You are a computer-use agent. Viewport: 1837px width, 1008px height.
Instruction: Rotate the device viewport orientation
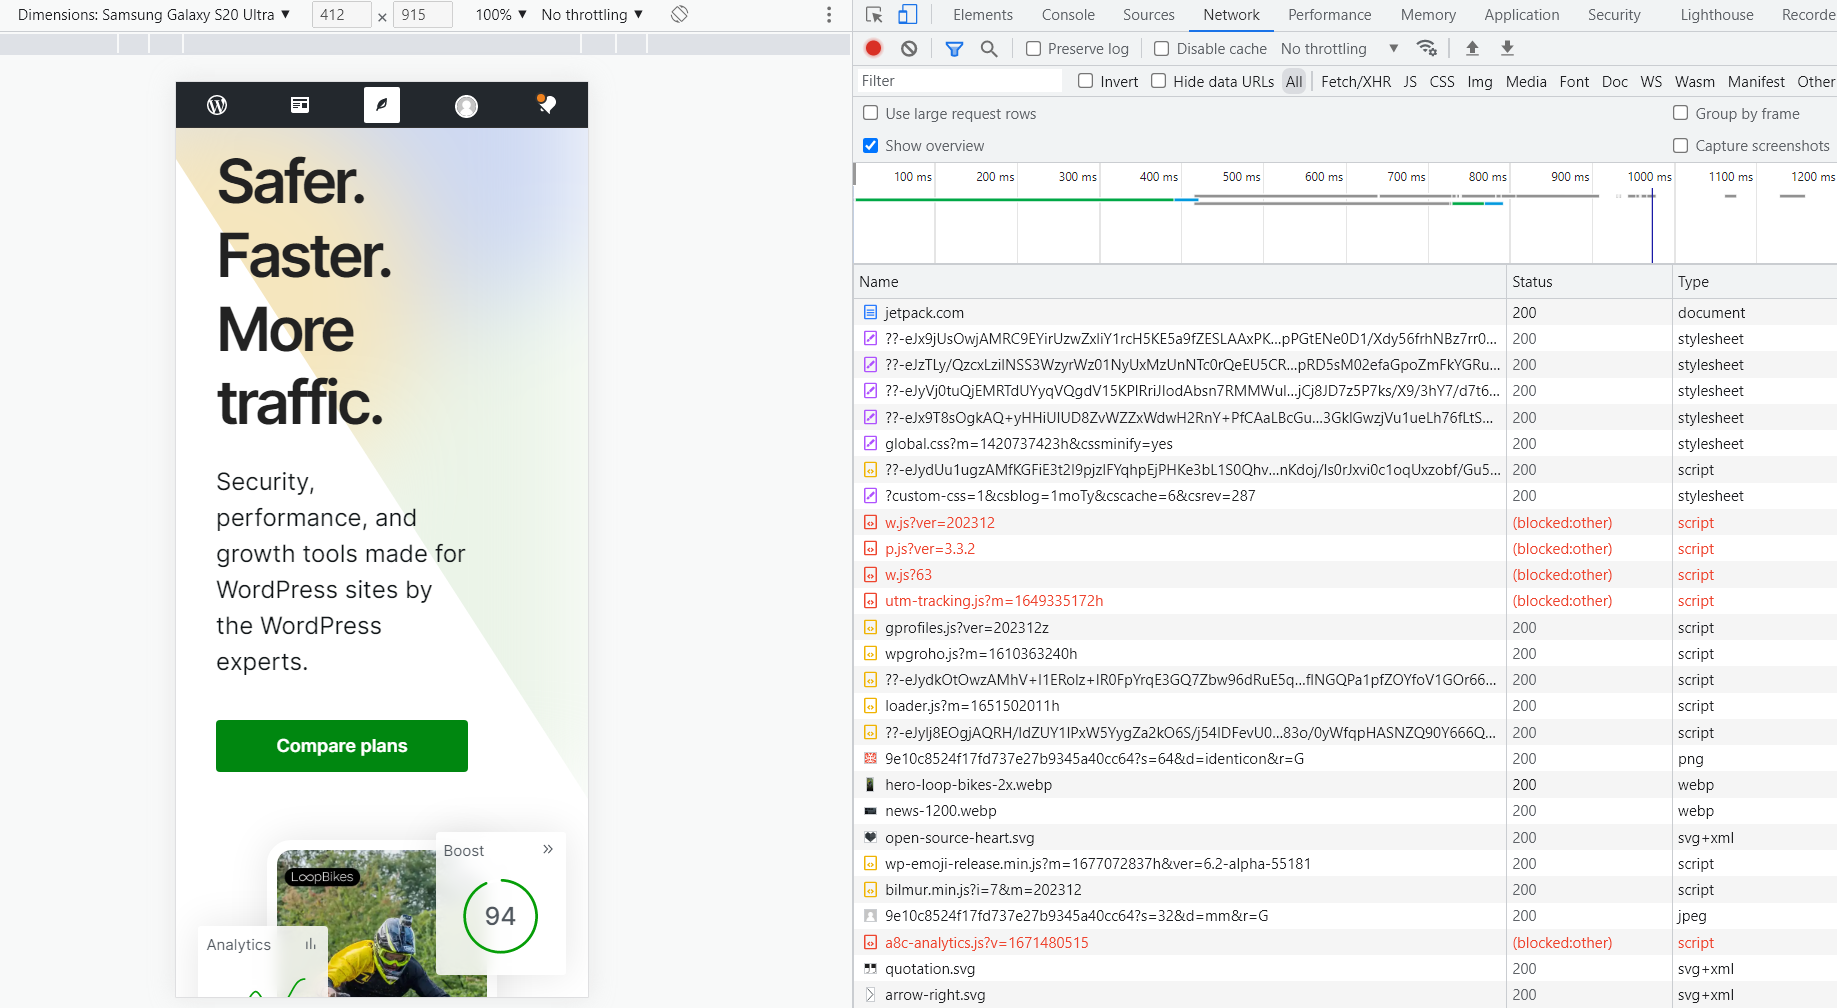(x=679, y=14)
